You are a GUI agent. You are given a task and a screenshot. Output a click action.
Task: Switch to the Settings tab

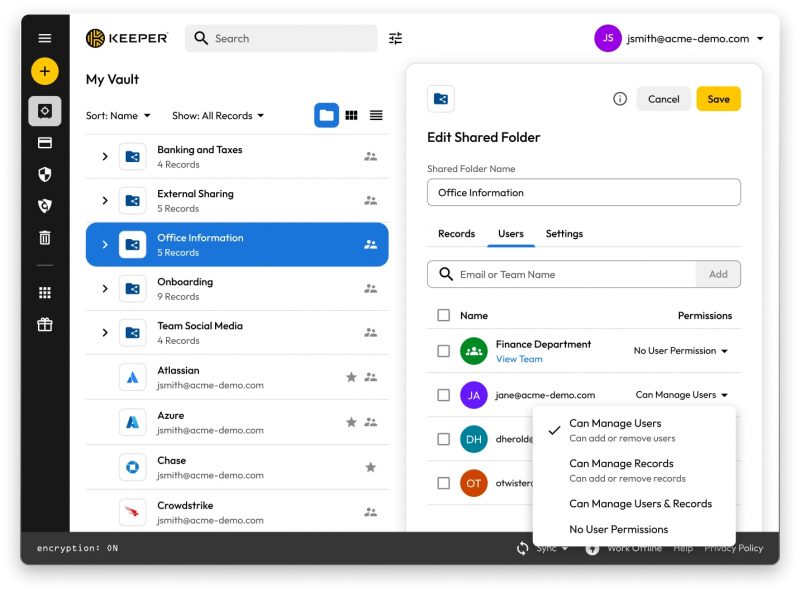(564, 234)
